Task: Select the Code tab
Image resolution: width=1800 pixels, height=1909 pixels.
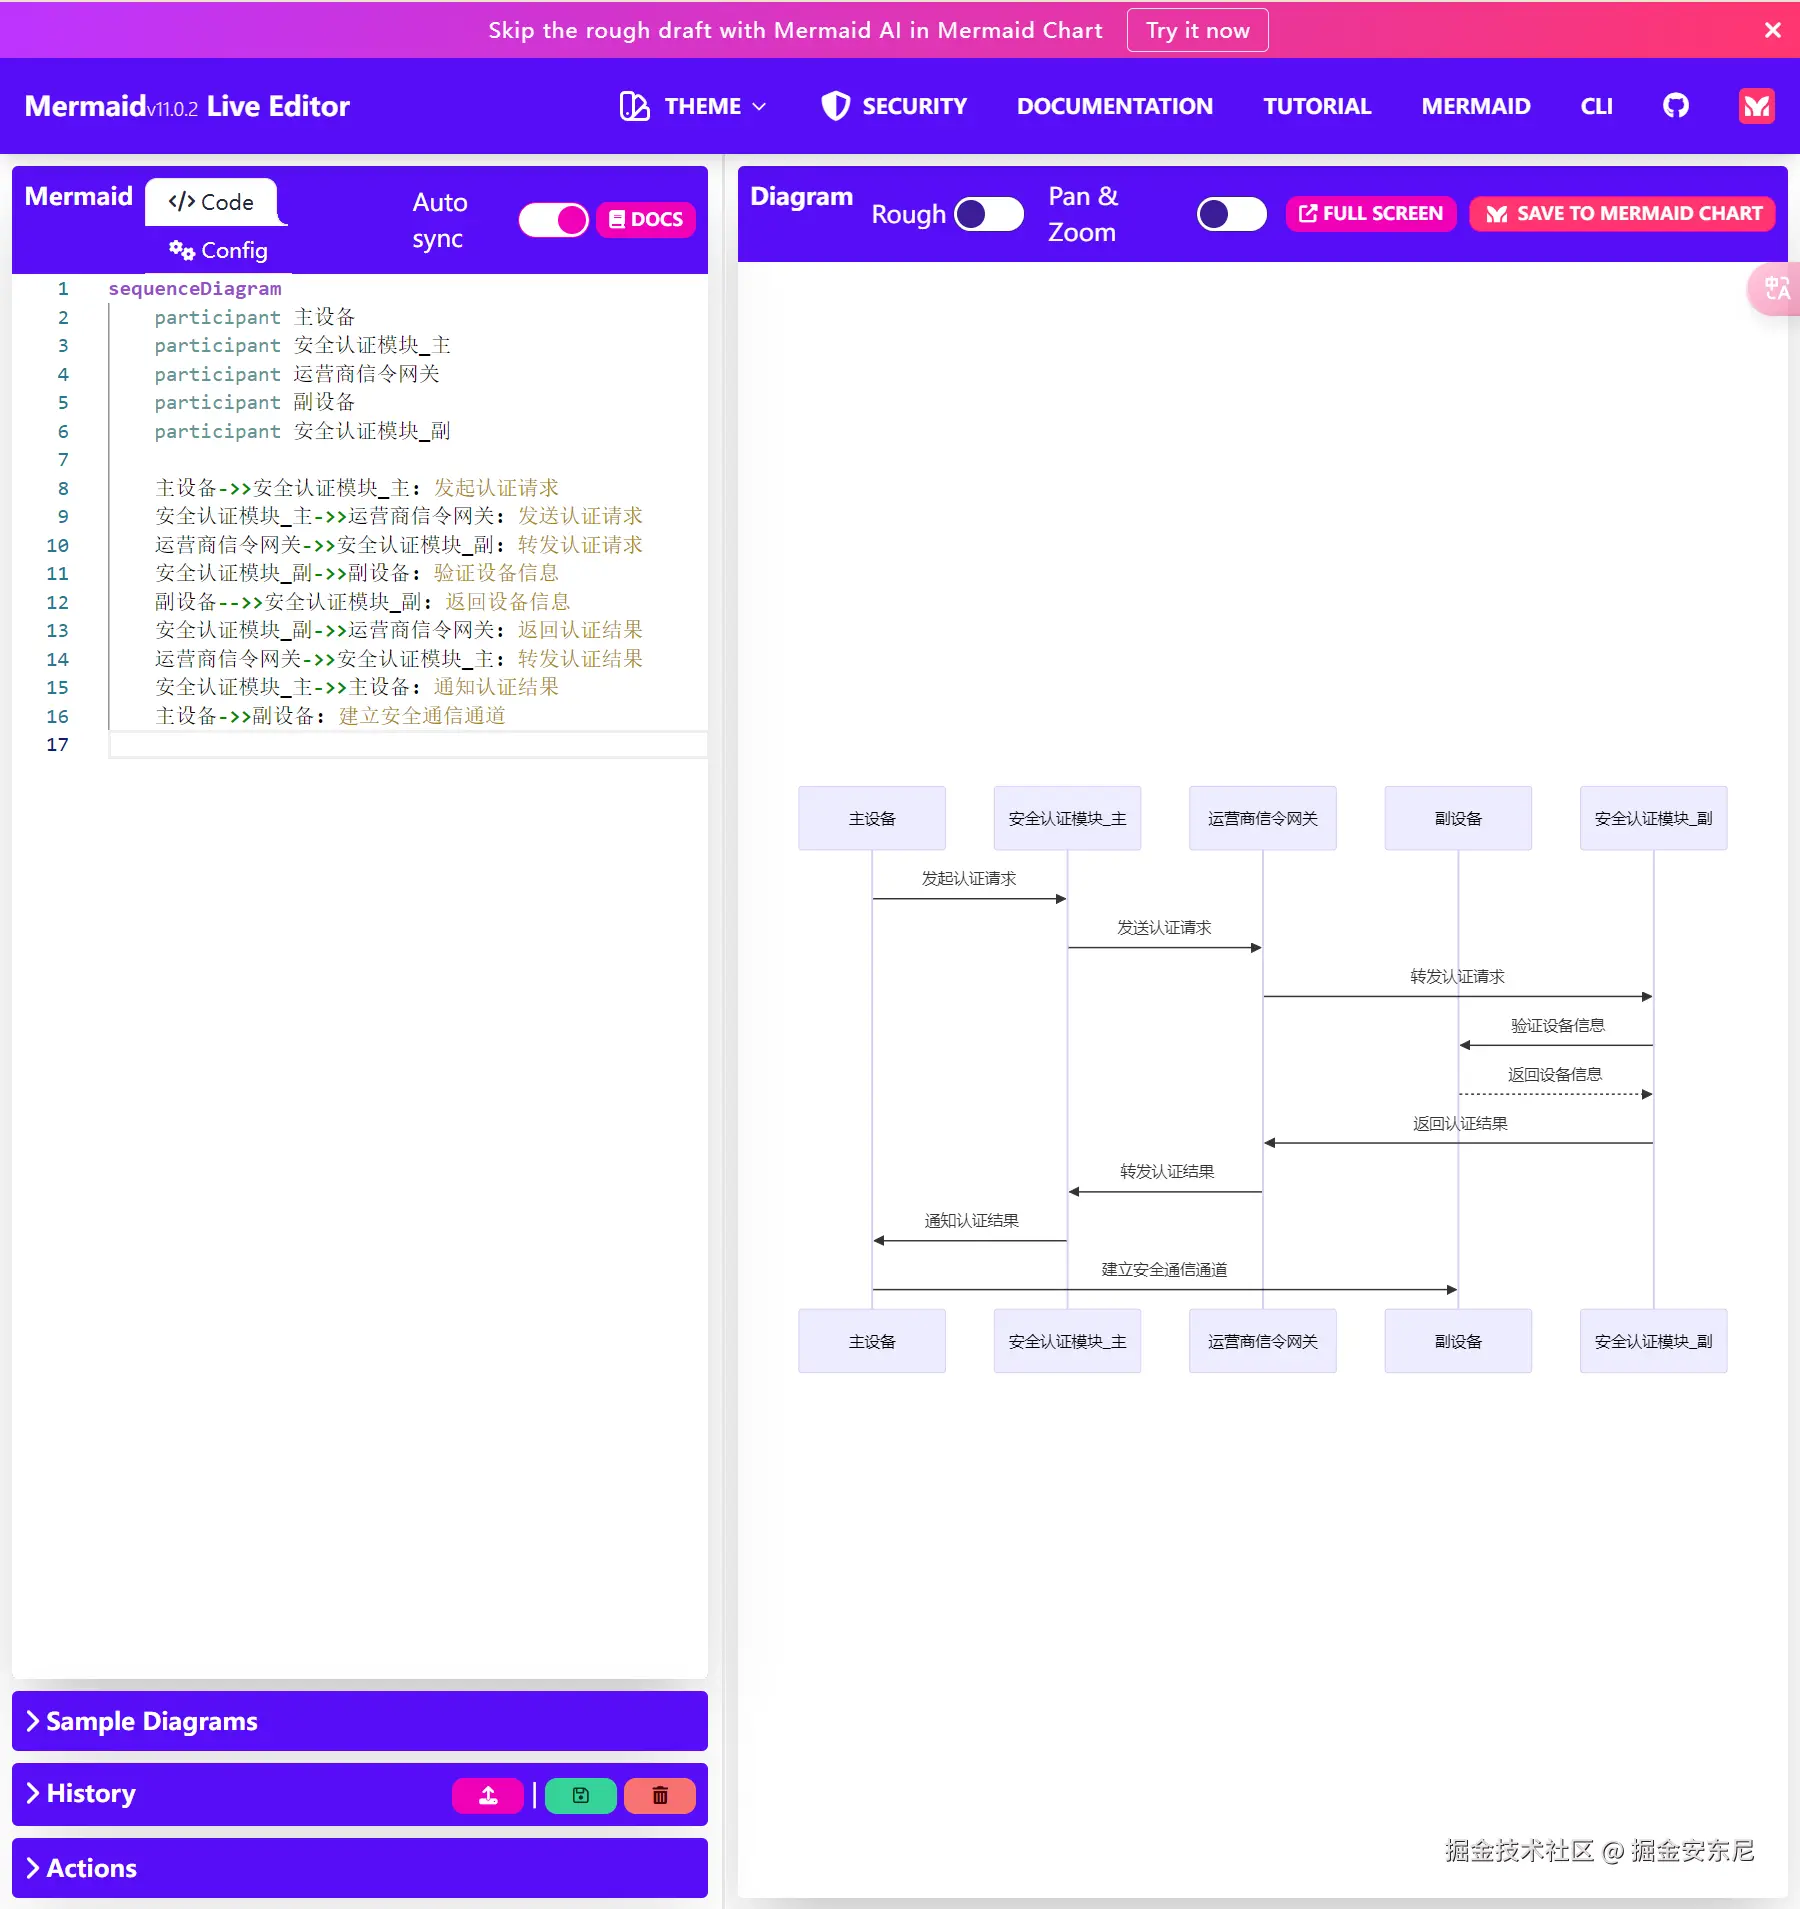Action: point(211,202)
